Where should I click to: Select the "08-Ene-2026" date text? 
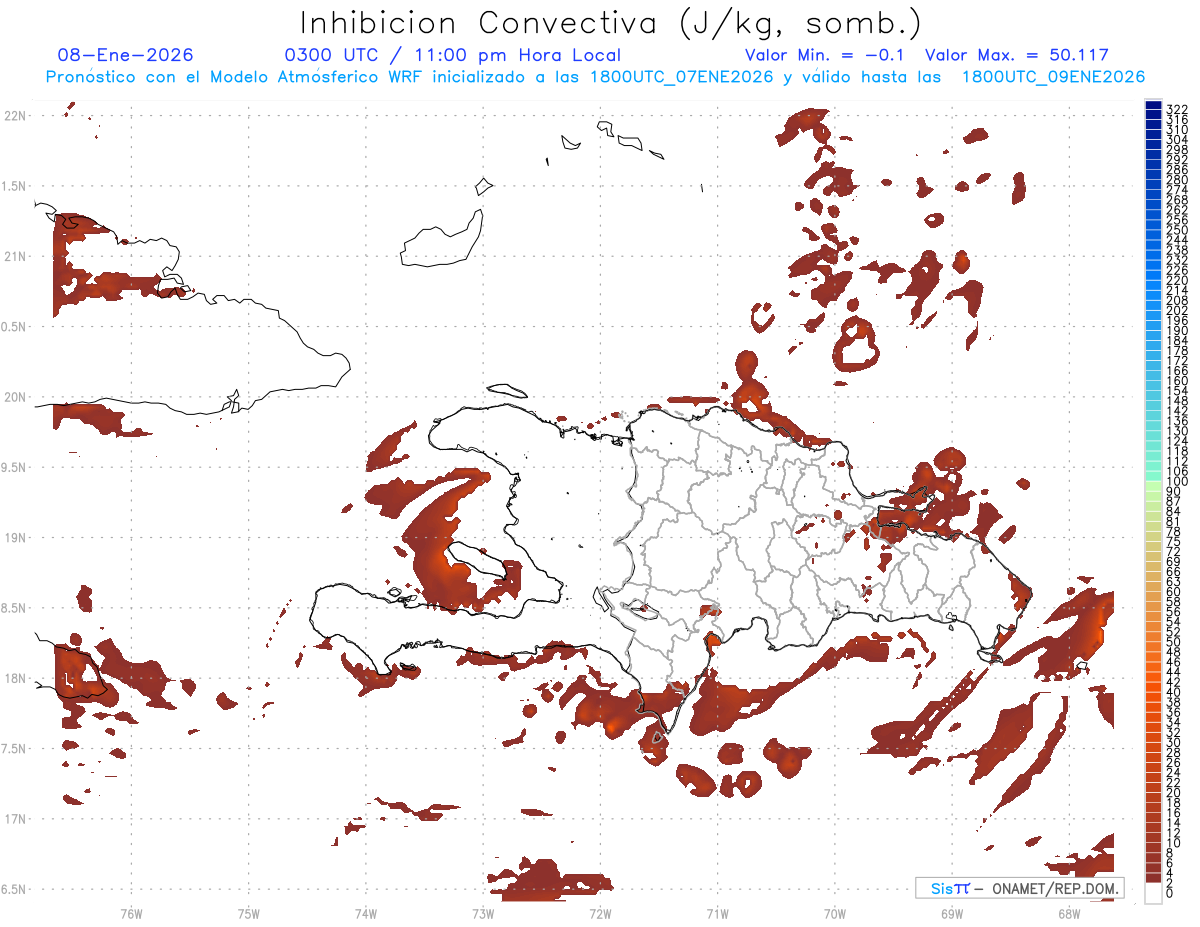click(126, 55)
